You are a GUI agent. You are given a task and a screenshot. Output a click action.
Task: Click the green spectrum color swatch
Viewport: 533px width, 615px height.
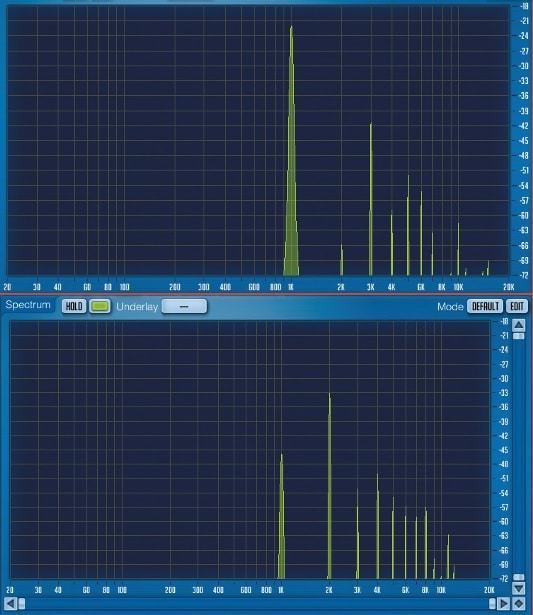100,306
